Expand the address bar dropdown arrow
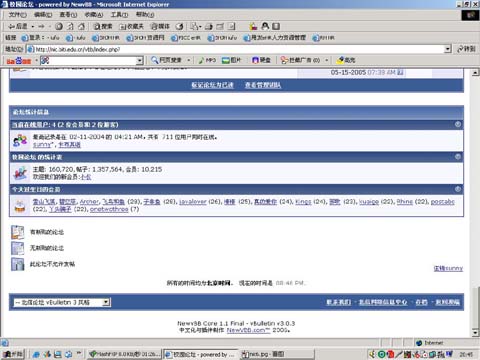This screenshot has height=360, width=480. click(x=448, y=49)
